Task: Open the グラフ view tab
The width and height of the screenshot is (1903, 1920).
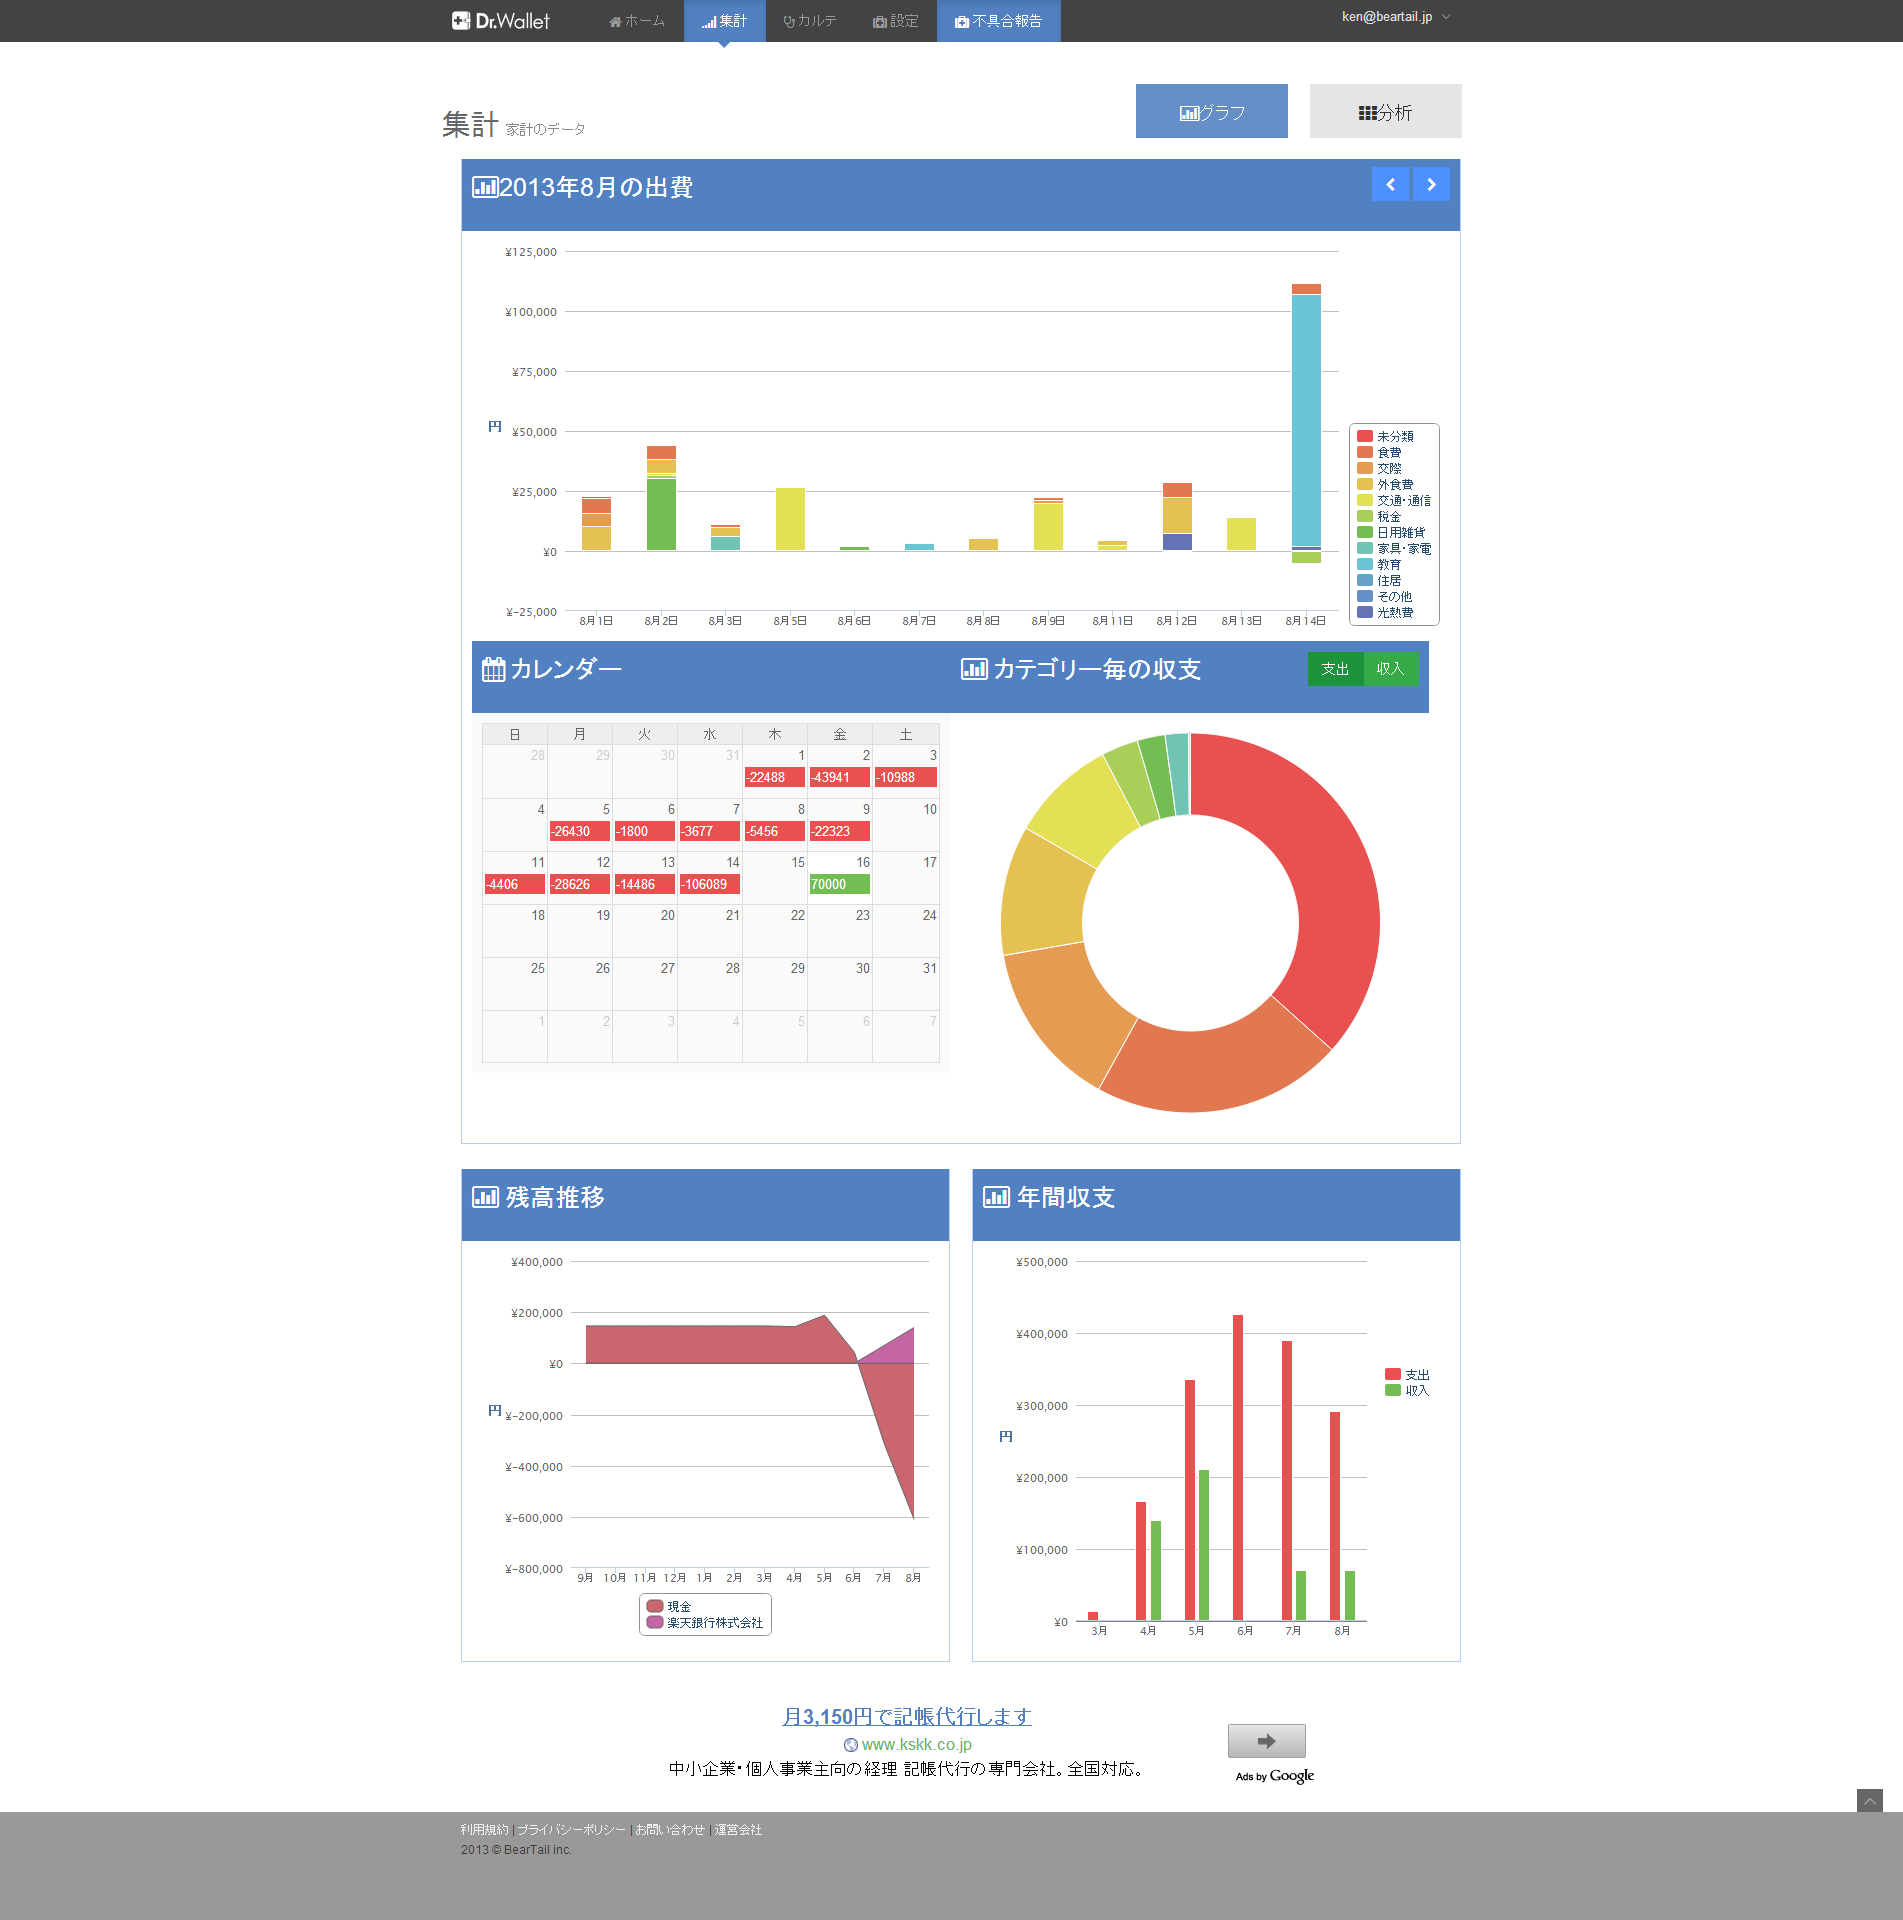Action: (x=1211, y=112)
